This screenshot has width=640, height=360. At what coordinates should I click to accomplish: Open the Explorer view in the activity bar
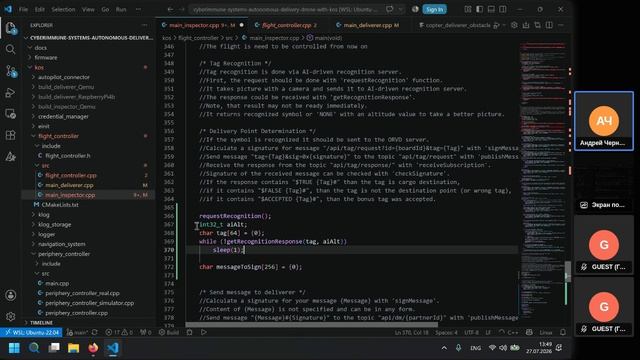click(11, 28)
